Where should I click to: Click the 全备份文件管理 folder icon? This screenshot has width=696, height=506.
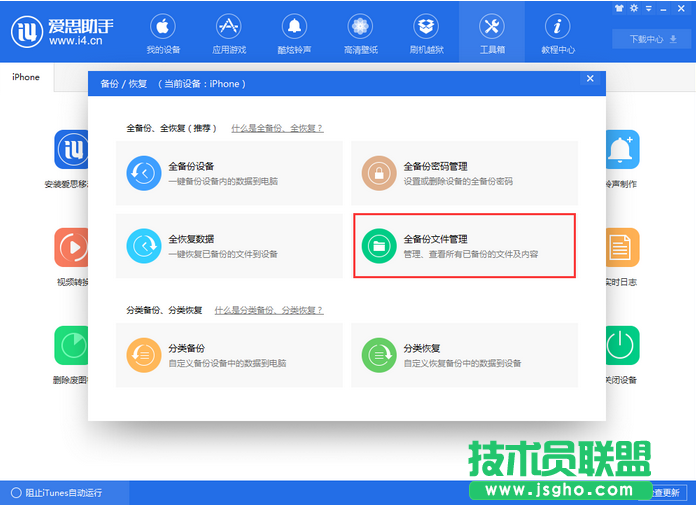(379, 246)
